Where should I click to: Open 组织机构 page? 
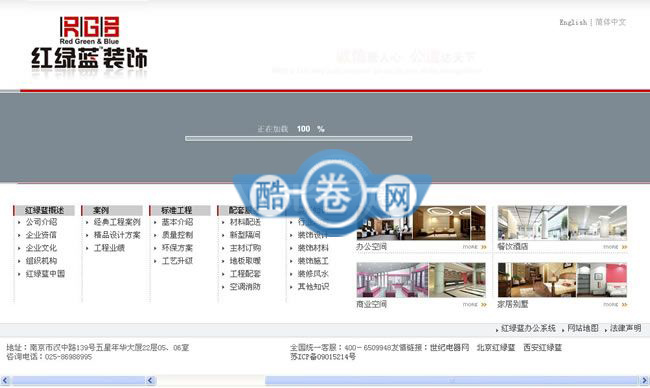click(41, 261)
